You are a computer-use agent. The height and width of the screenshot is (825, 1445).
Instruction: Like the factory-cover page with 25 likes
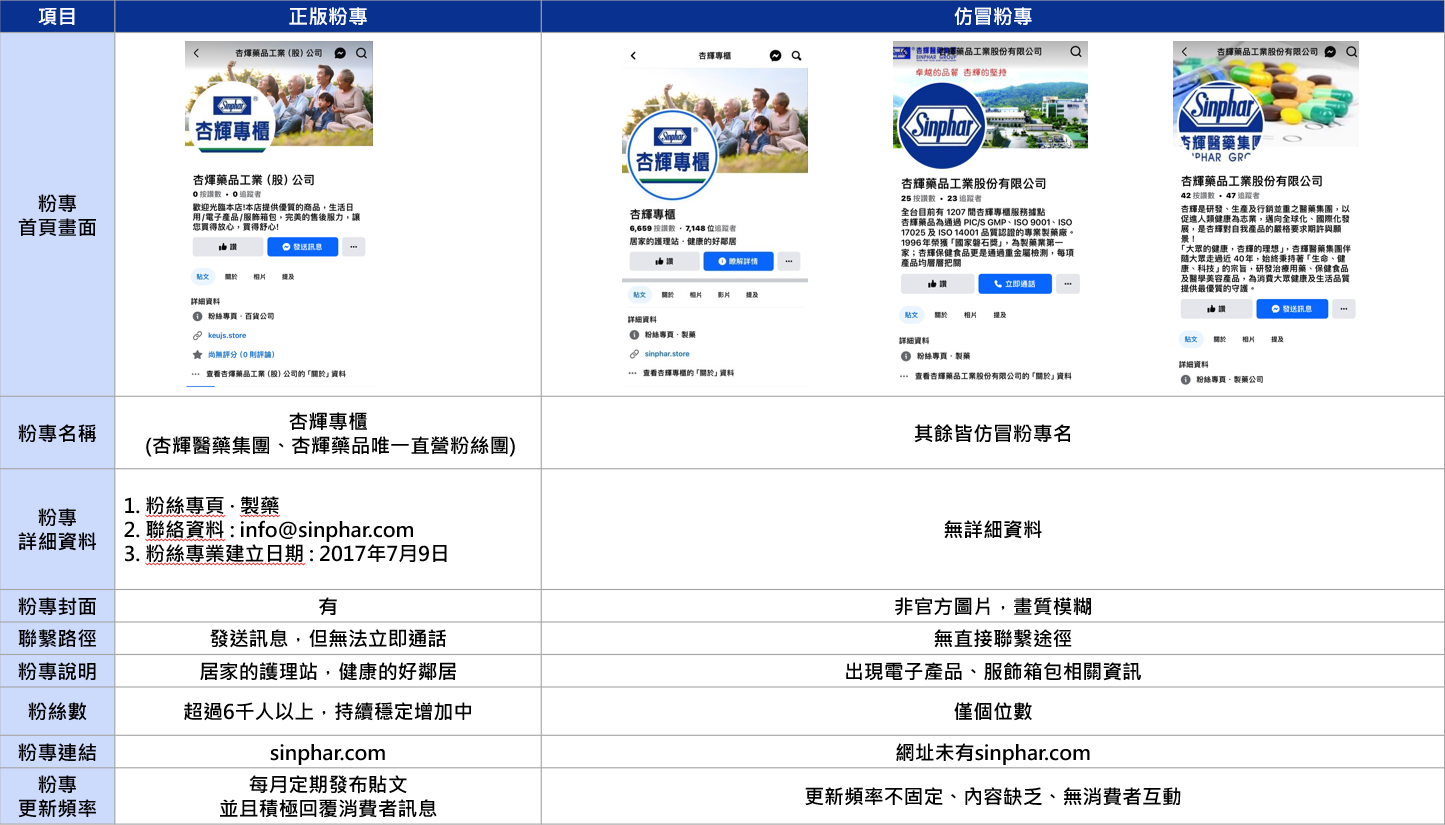(937, 284)
